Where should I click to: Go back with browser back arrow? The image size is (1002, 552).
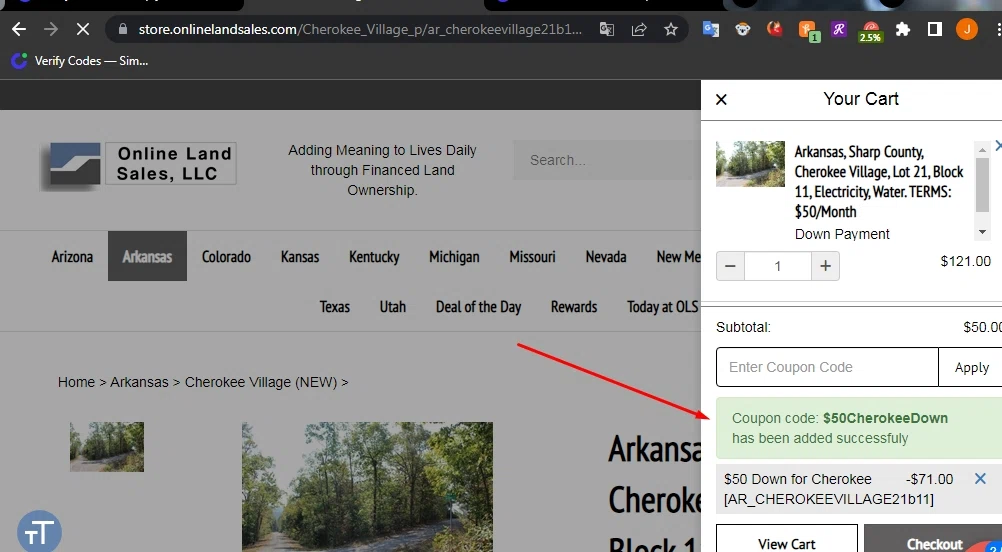19,29
